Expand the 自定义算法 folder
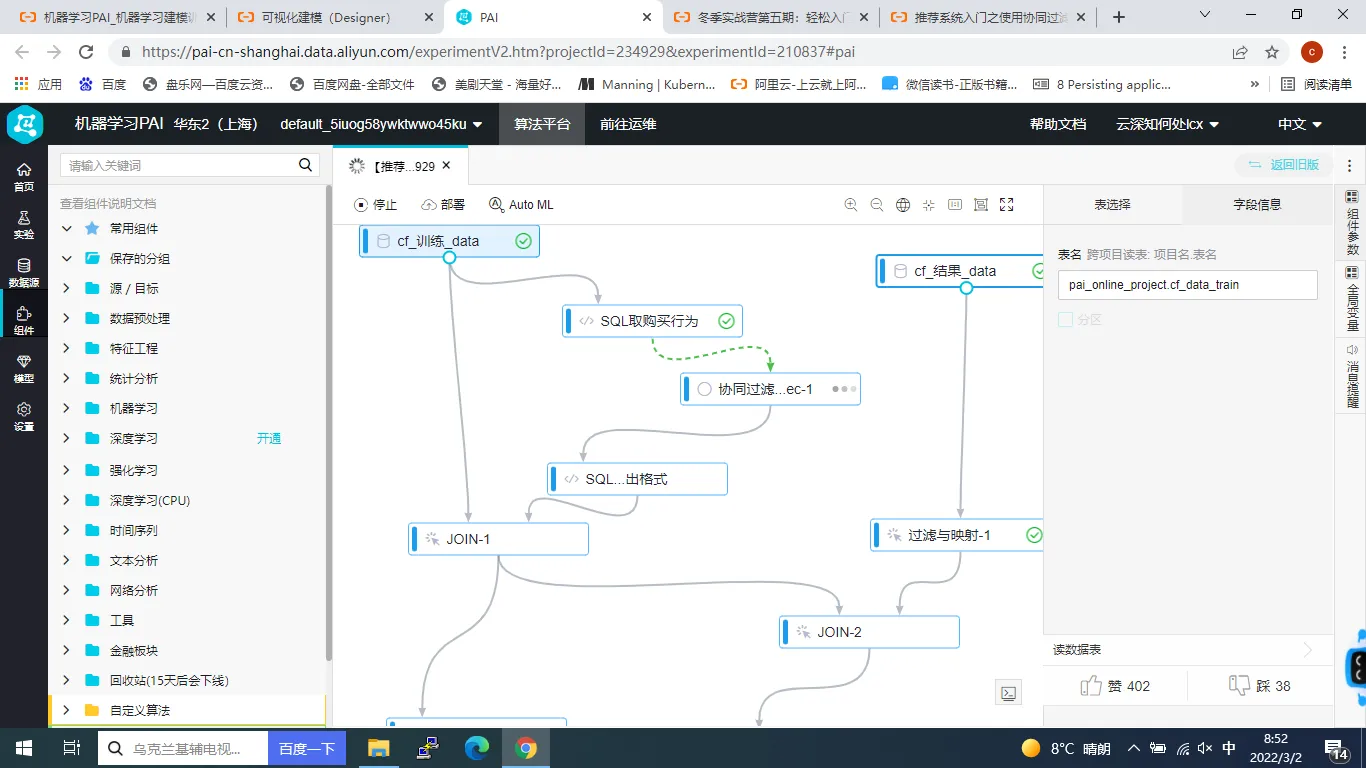Image resolution: width=1366 pixels, height=768 pixels. (x=67, y=710)
